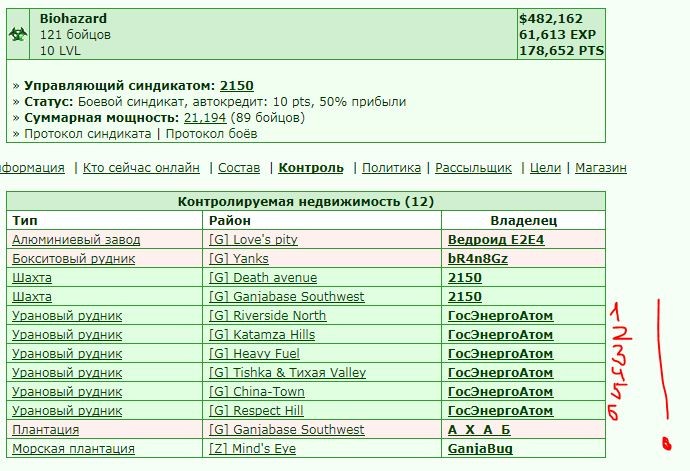Open the Политика tab
The width and height of the screenshot is (690, 471).
pos(391,168)
